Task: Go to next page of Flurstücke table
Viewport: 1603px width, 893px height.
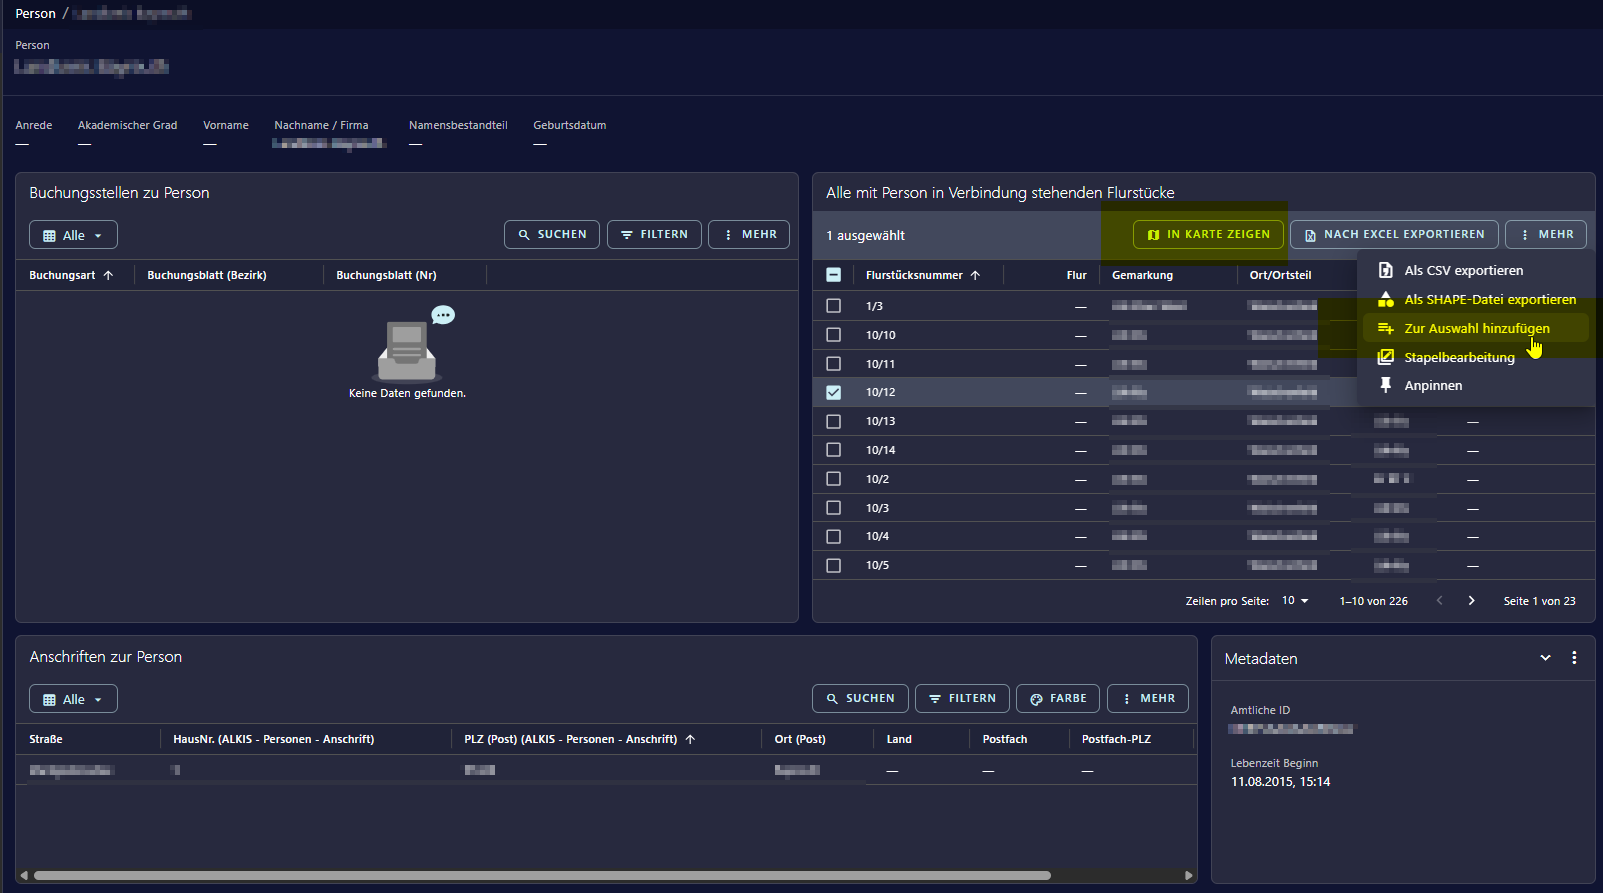Action: (x=1471, y=601)
